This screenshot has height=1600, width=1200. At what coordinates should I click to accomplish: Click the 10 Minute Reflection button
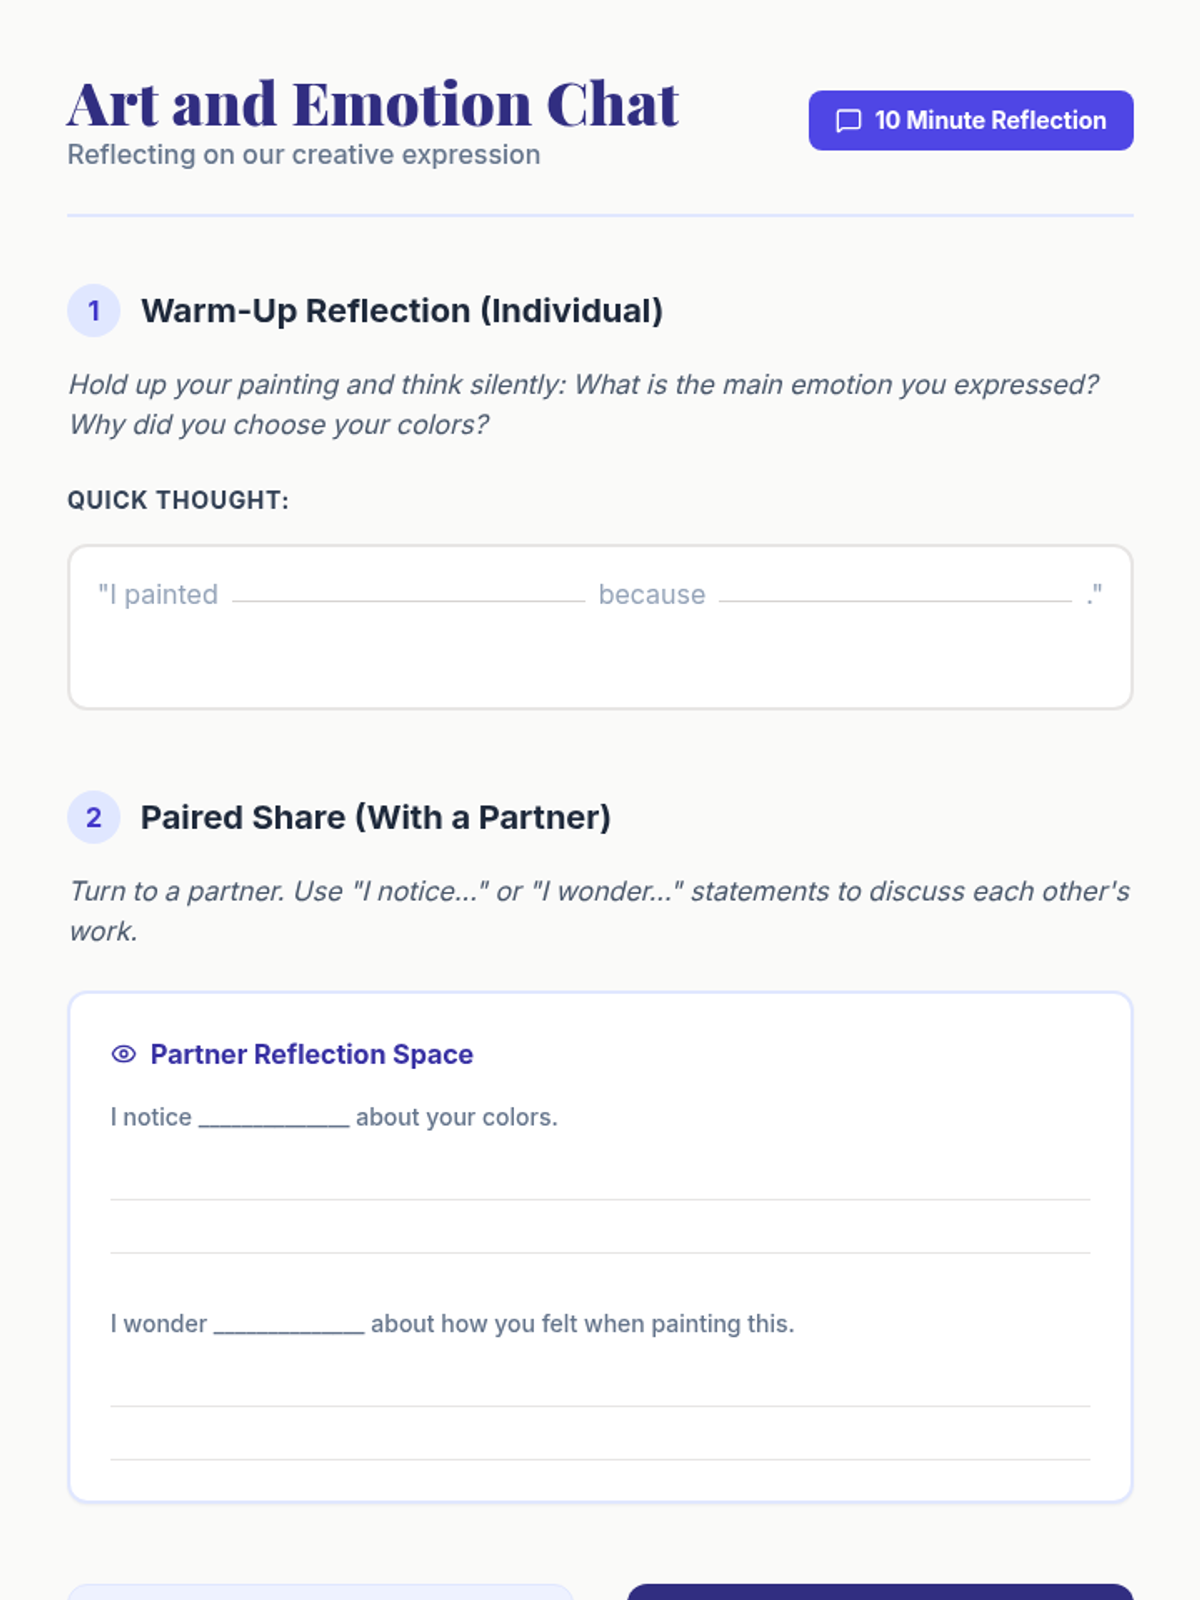[x=971, y=121]
